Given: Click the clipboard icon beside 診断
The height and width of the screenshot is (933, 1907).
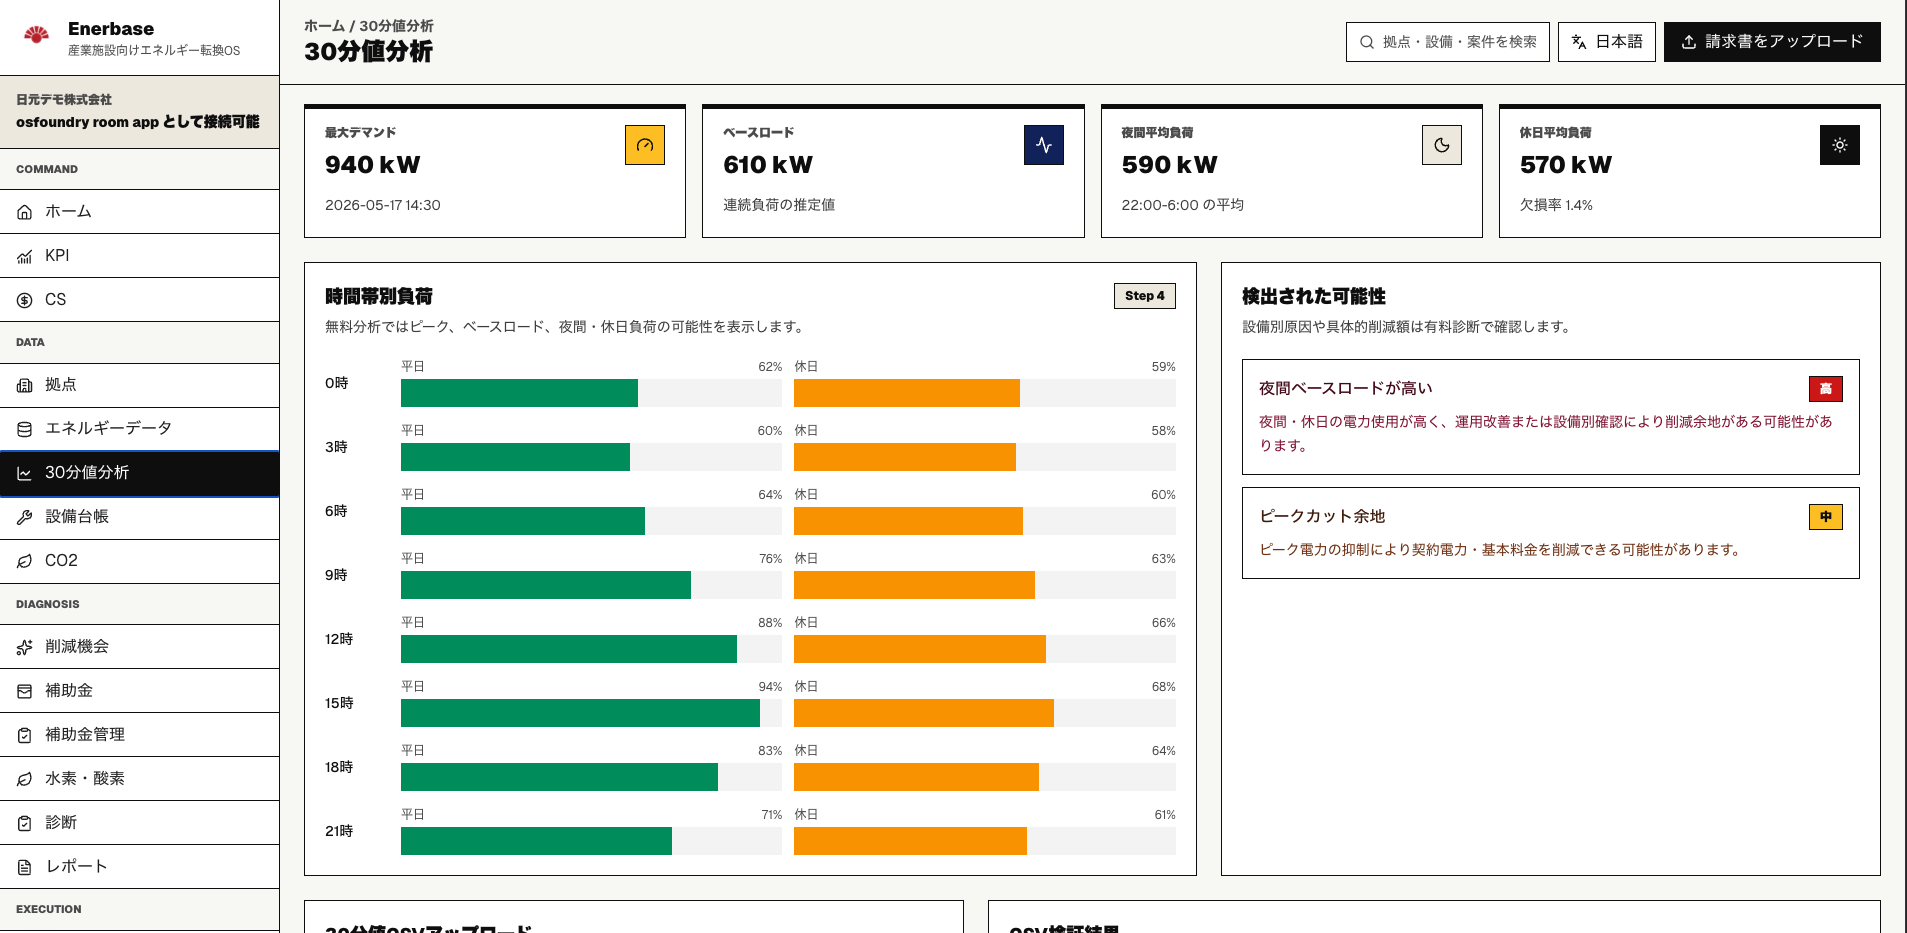Looking at the screenshot, I should pos(25,823).
